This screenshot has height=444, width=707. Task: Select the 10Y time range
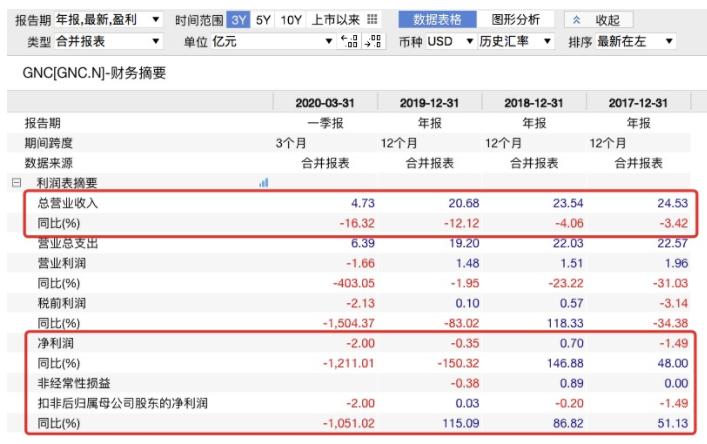(x=290, y=20)
